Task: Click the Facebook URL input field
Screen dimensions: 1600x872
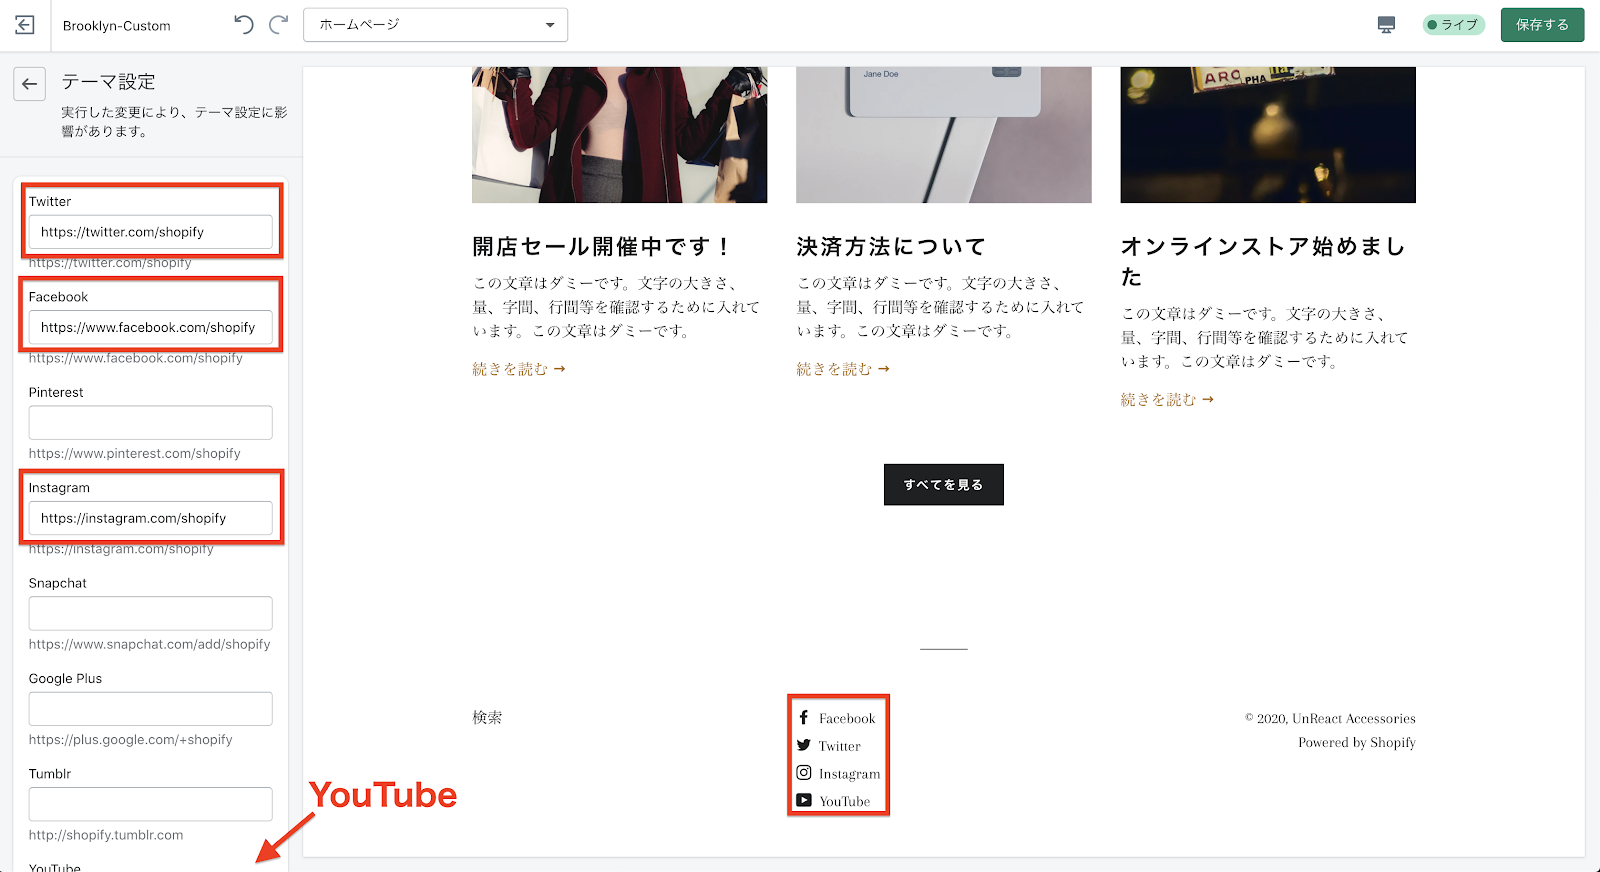Action: coord(150,327)
